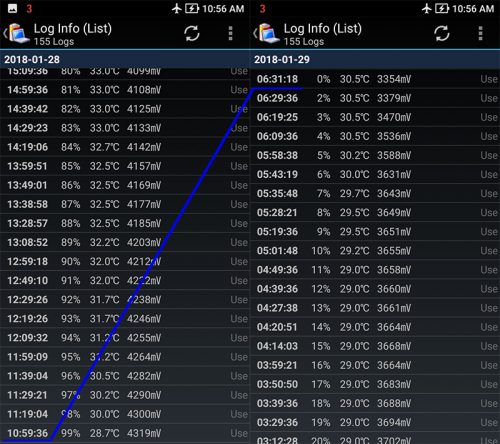Select log row 05:43:19 6%
Screen dimensions: 500x444
coord(375,174)
